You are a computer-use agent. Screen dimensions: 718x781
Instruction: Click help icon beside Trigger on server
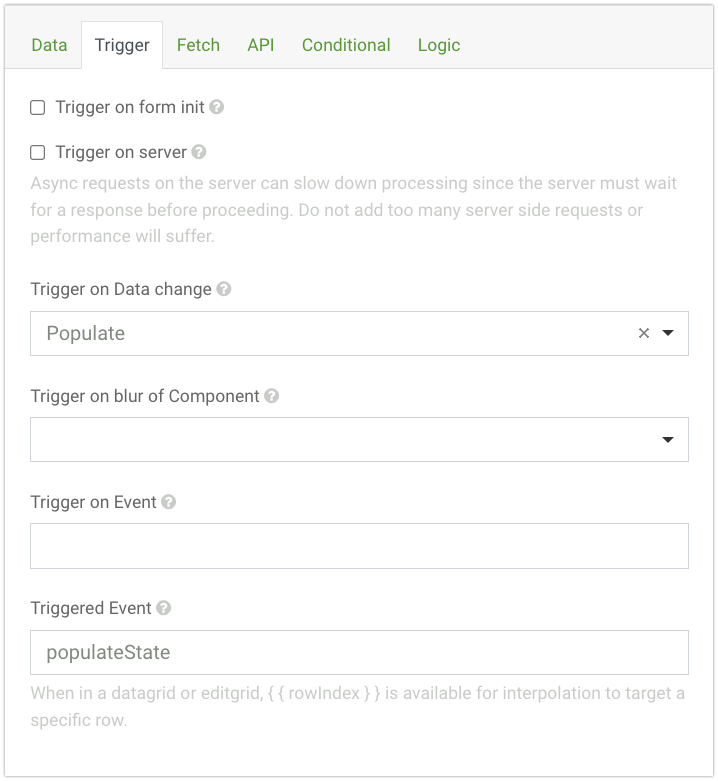[199, 153]
